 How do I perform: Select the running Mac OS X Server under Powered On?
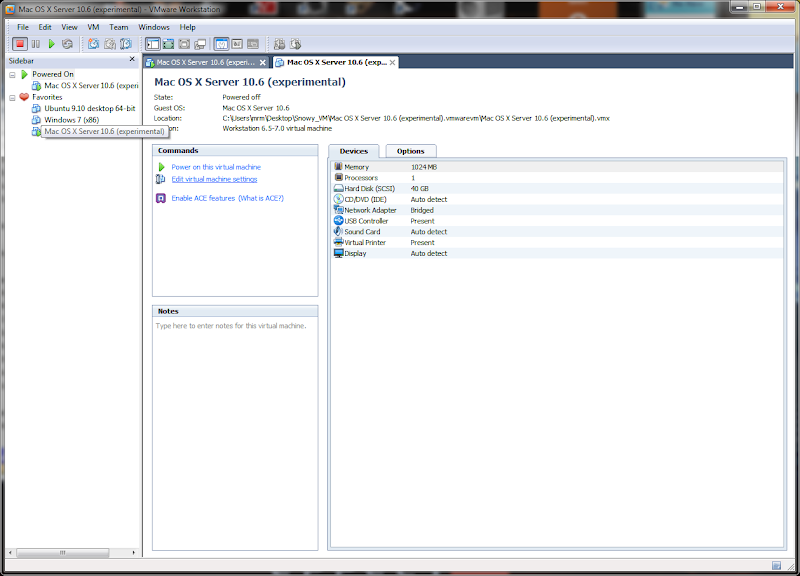pos(91,86)
